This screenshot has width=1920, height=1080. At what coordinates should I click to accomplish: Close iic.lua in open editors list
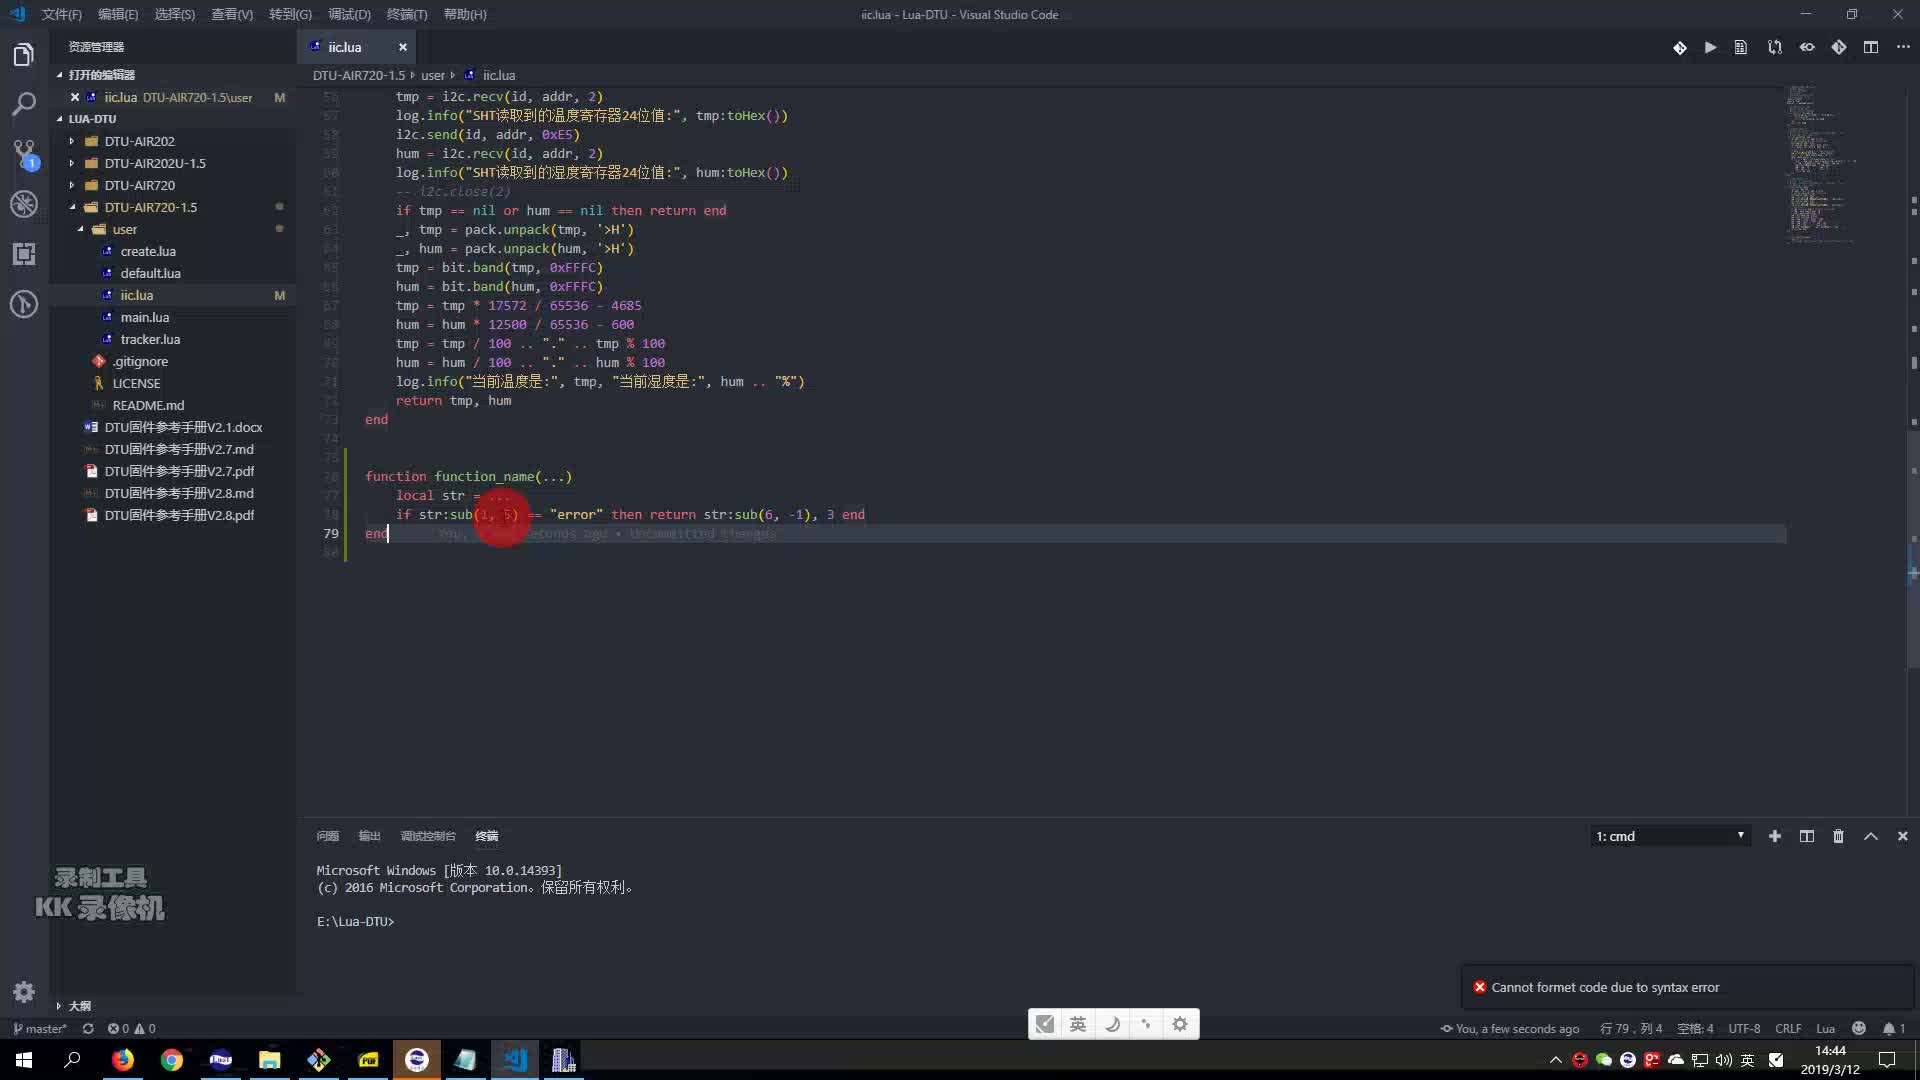click(75, 97)
